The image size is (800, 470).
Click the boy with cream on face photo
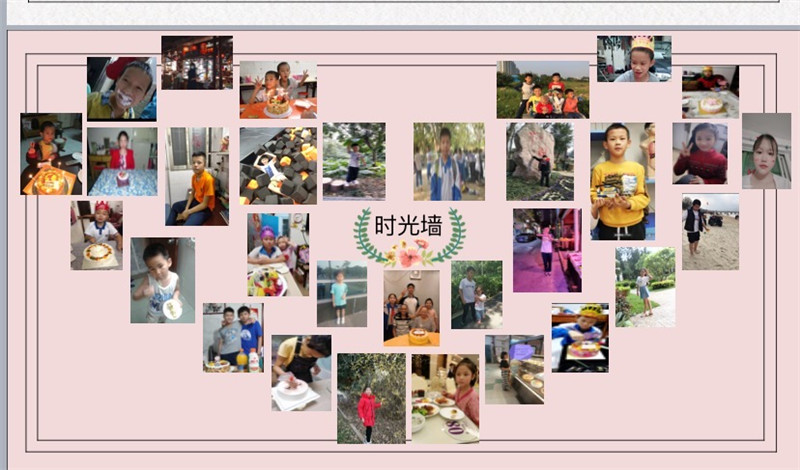(x=122, y=89)
